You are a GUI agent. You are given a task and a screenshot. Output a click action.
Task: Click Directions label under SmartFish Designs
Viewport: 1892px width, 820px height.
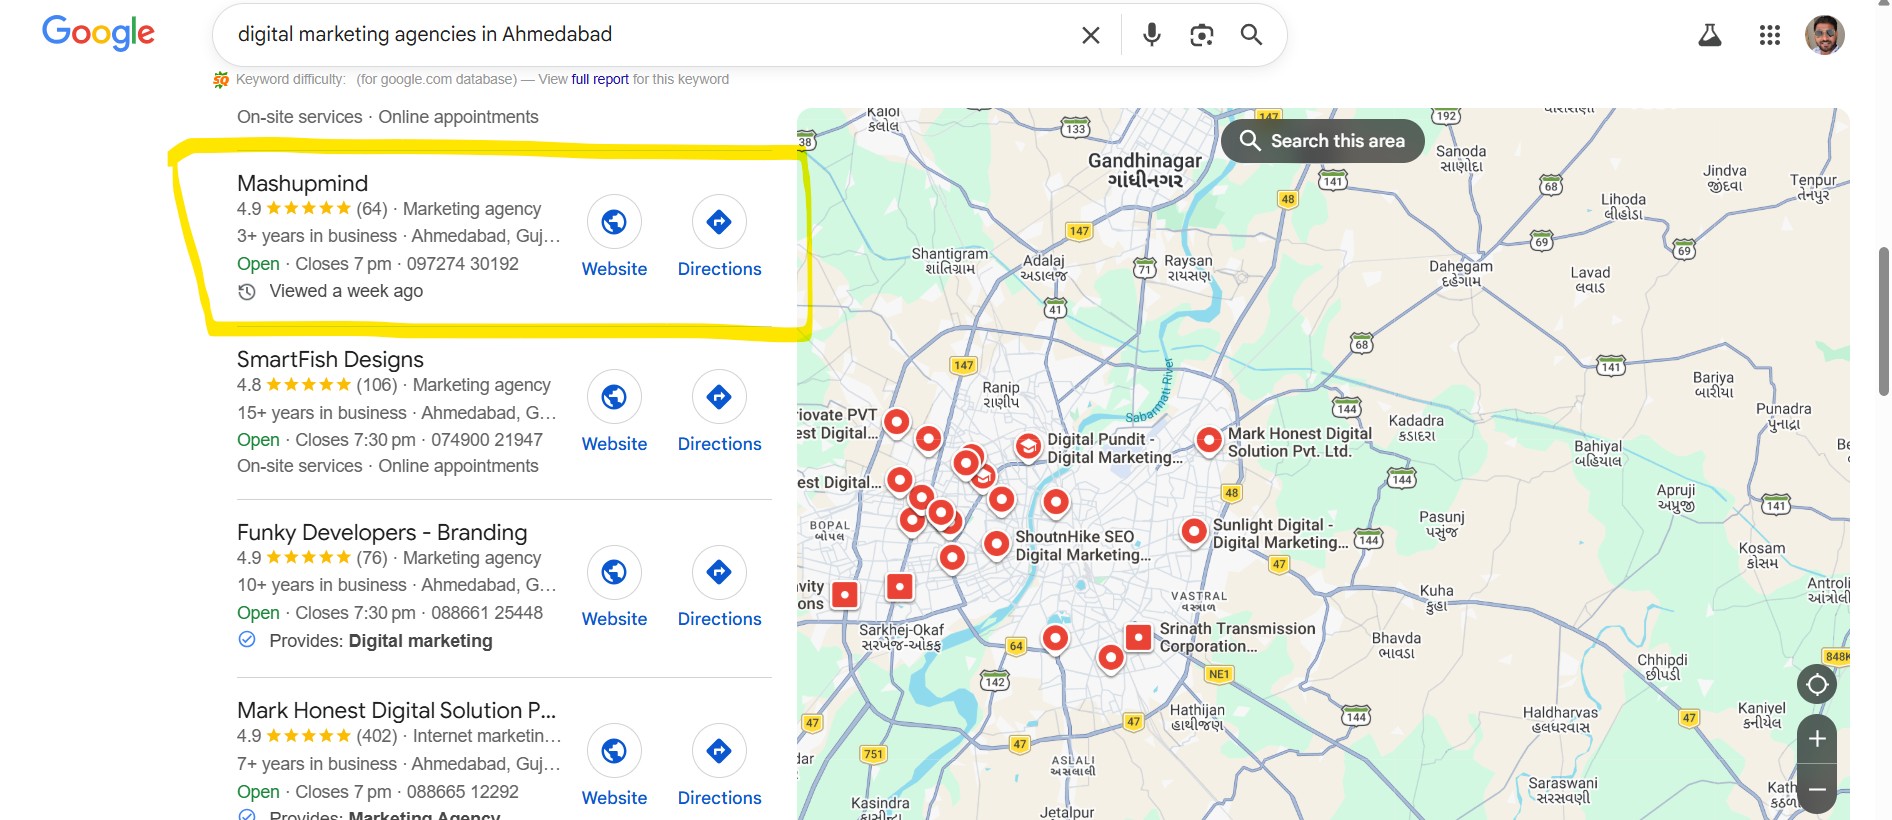[719, 444]
